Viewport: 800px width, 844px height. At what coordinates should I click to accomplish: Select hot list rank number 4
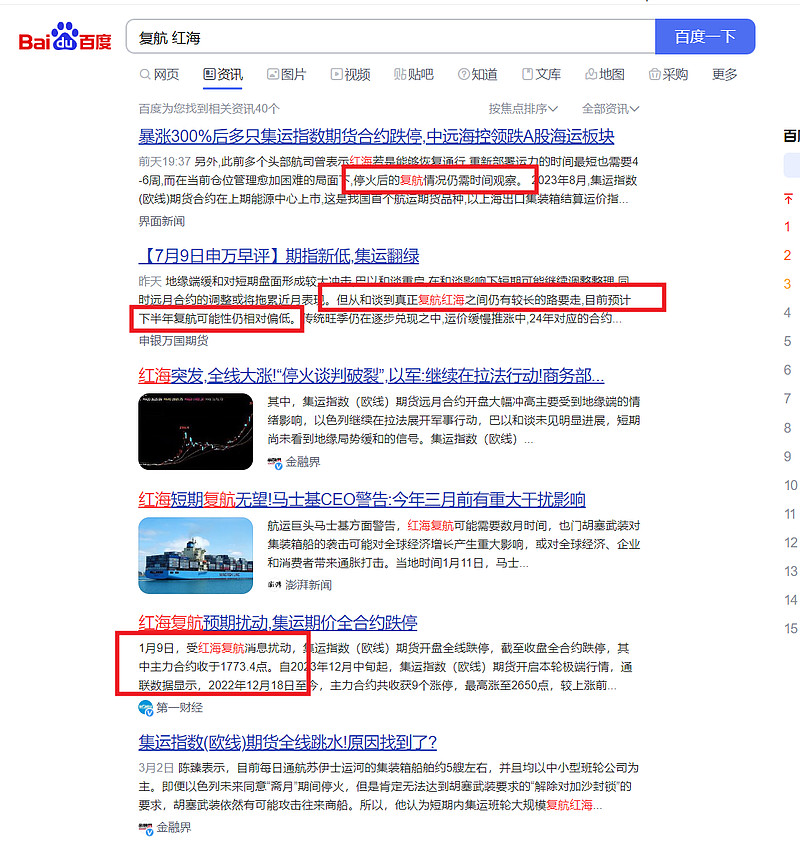click(787, 313)
